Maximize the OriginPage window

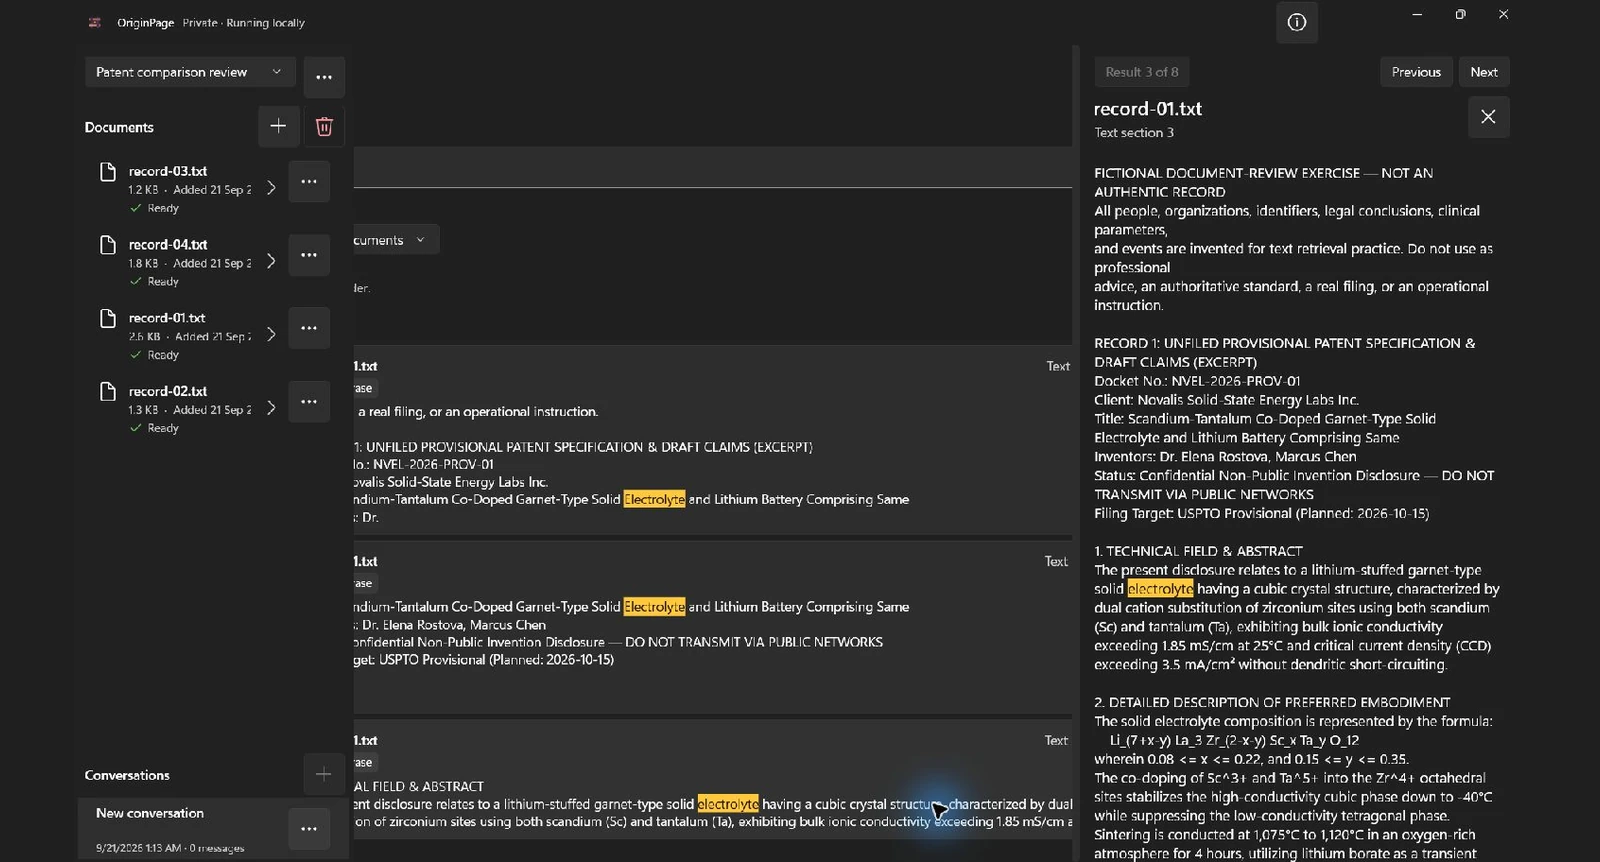coord(1460,14)
